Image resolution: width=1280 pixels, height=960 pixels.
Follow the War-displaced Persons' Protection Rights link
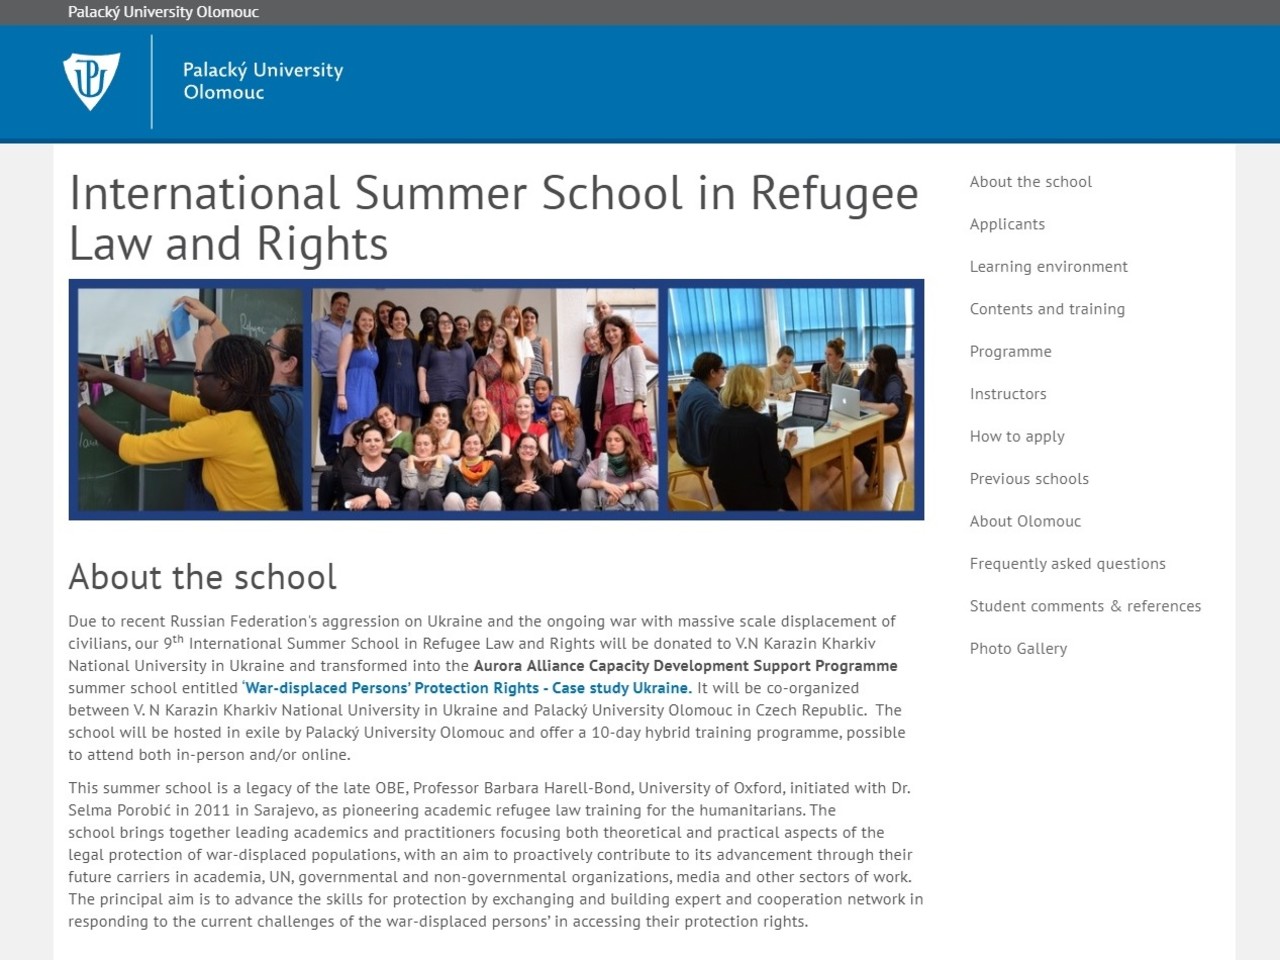pyautogui.click(x=466, y=688)
